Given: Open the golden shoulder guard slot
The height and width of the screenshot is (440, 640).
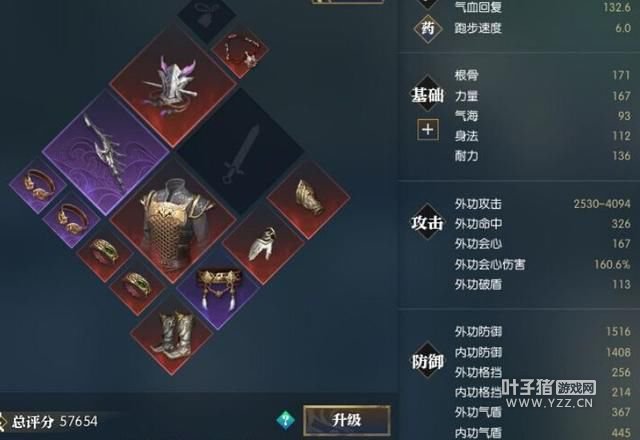Looking at the screenshot, I should (309, 199).
